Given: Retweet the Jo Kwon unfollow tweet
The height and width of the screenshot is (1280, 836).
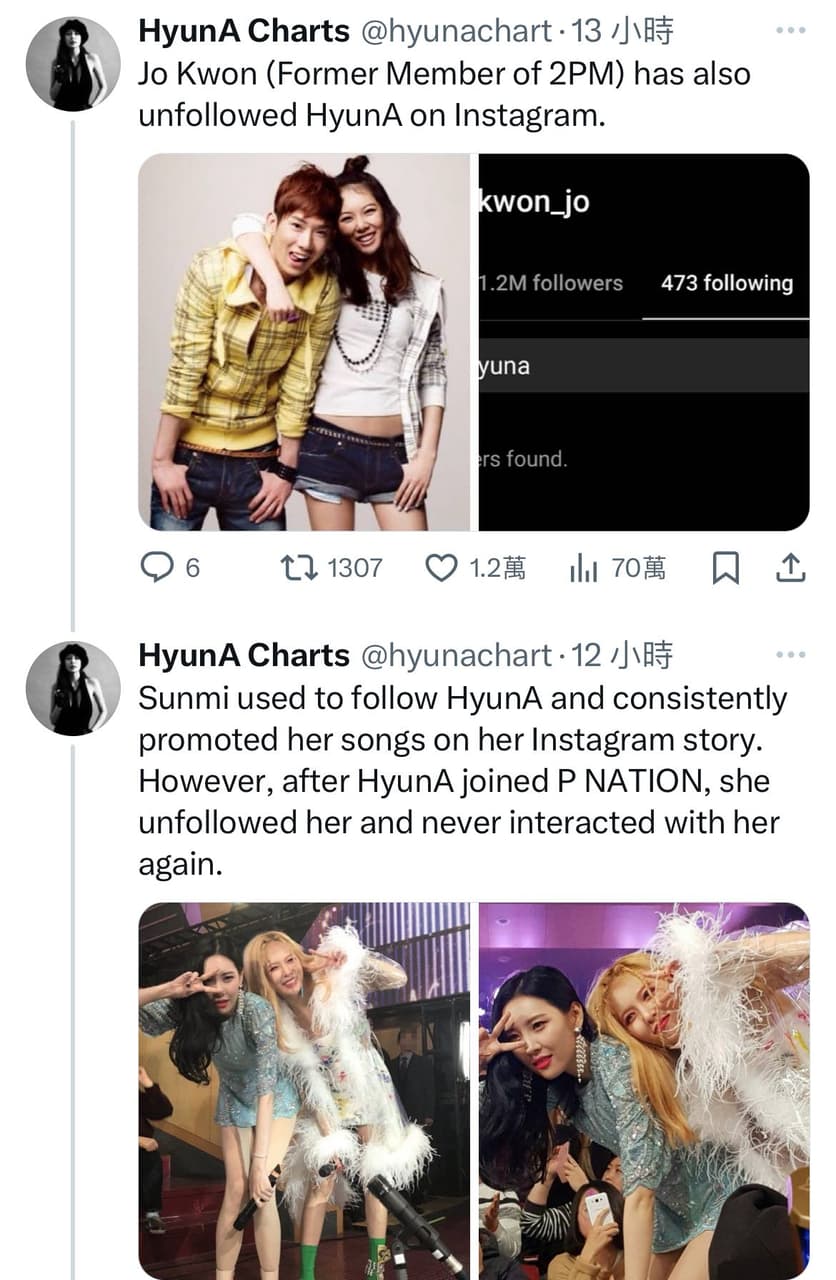Looking at the screenshot, I should pos(298,568).
